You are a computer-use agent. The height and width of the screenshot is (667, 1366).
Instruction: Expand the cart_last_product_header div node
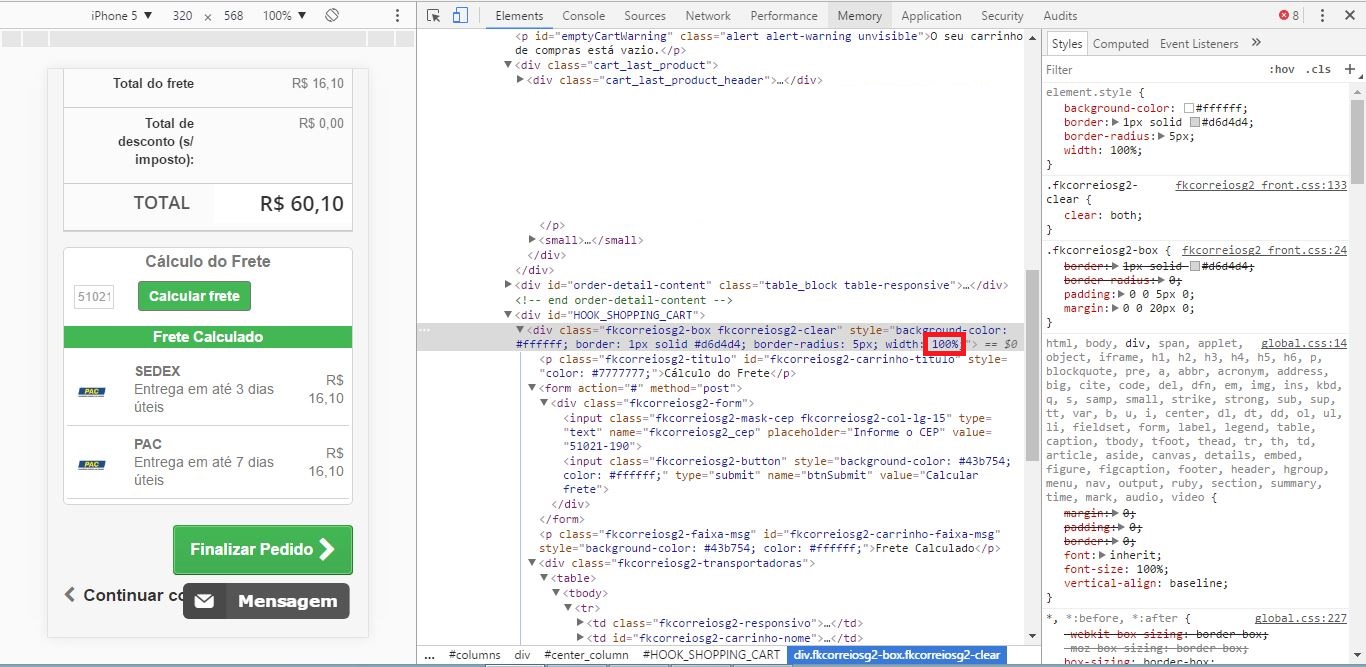pyautogui.click(x=521, y=80)
